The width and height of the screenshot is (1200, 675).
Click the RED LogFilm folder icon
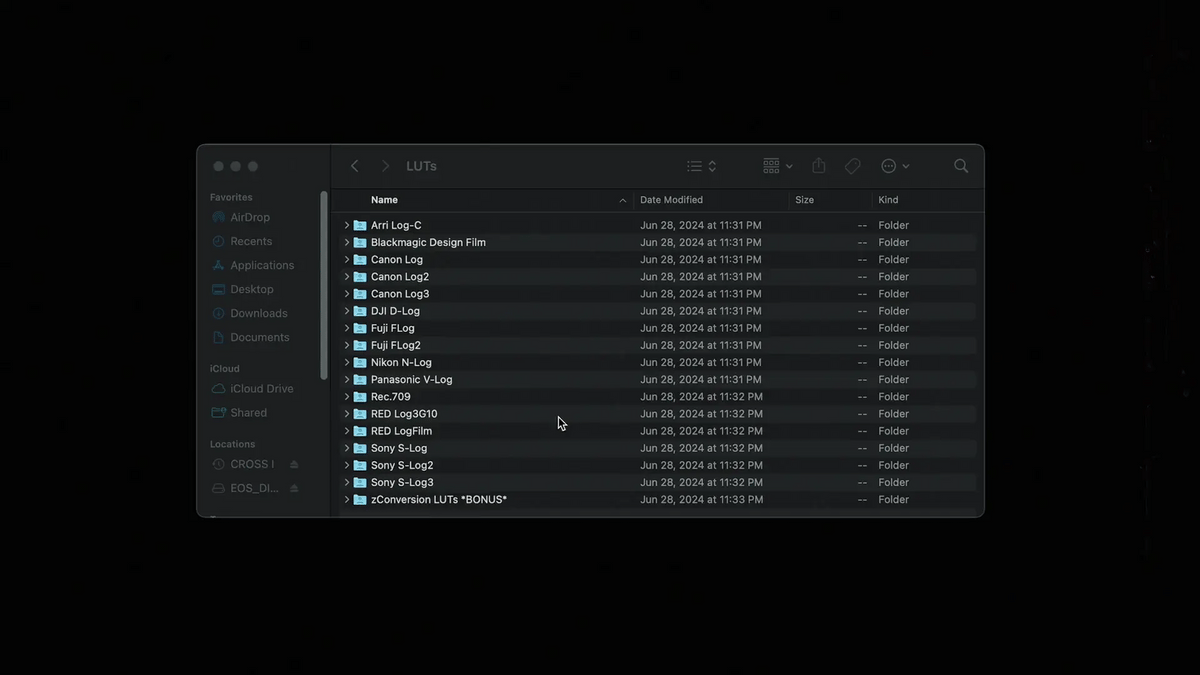click(x=360, y=431)
